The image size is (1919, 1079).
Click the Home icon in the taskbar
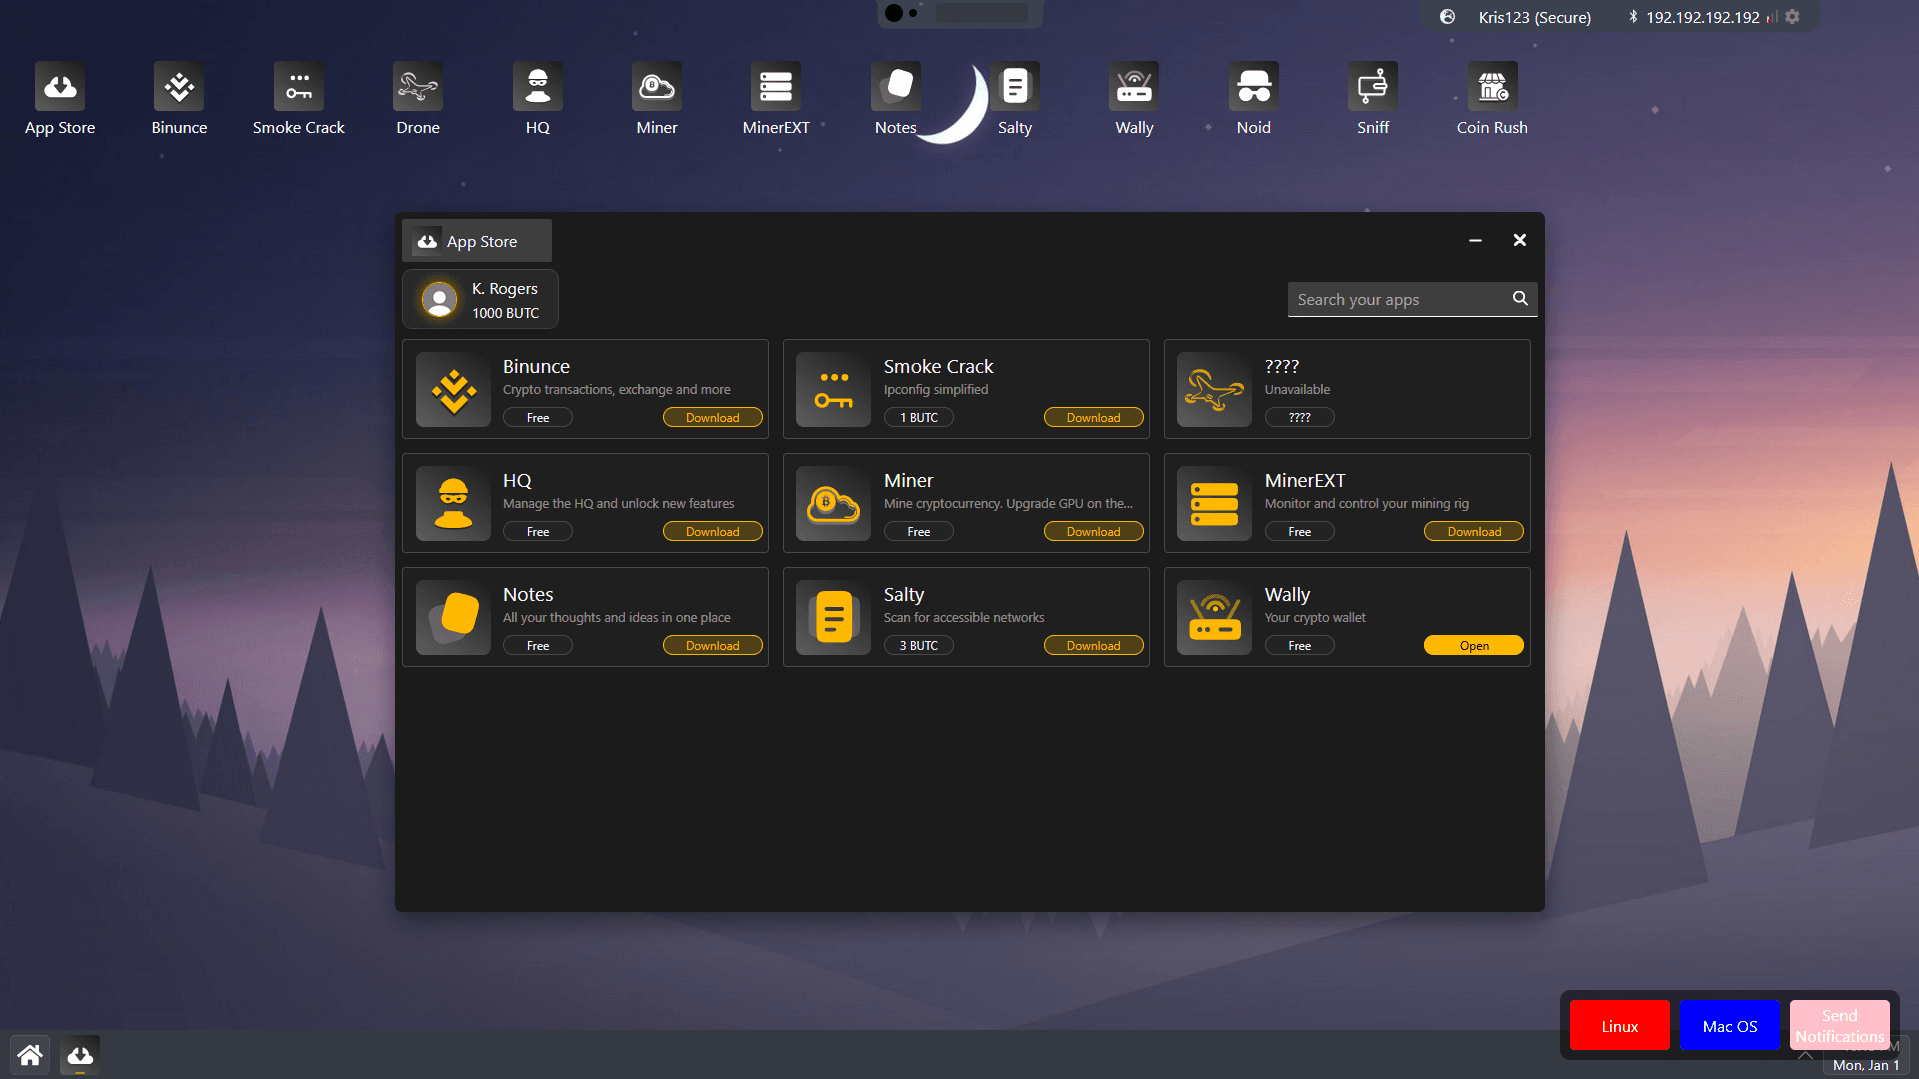click(30, 1055)
